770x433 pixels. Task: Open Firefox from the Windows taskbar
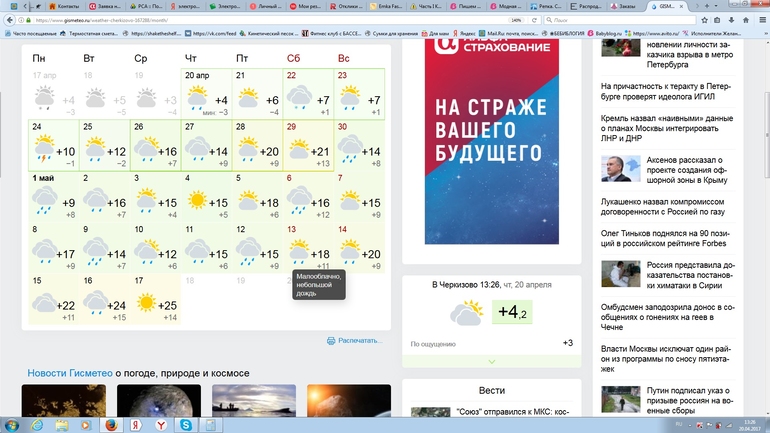(x=110, y=424)
